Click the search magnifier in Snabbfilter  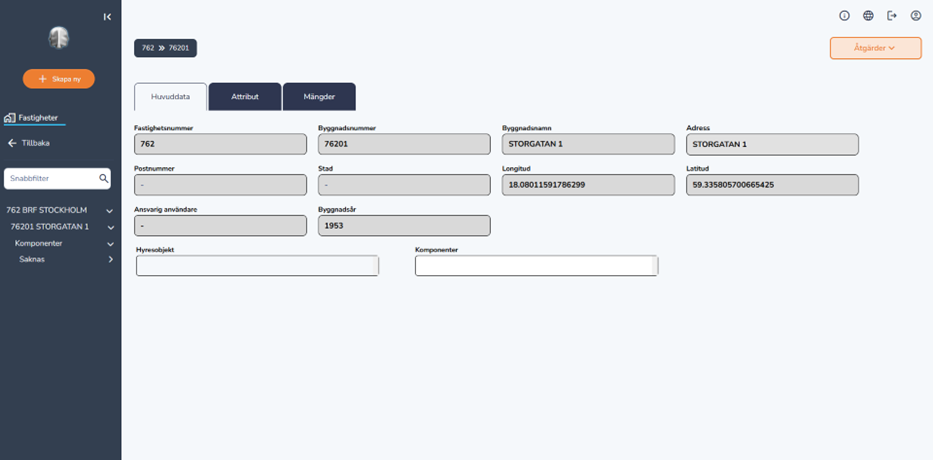coord(103,179)
